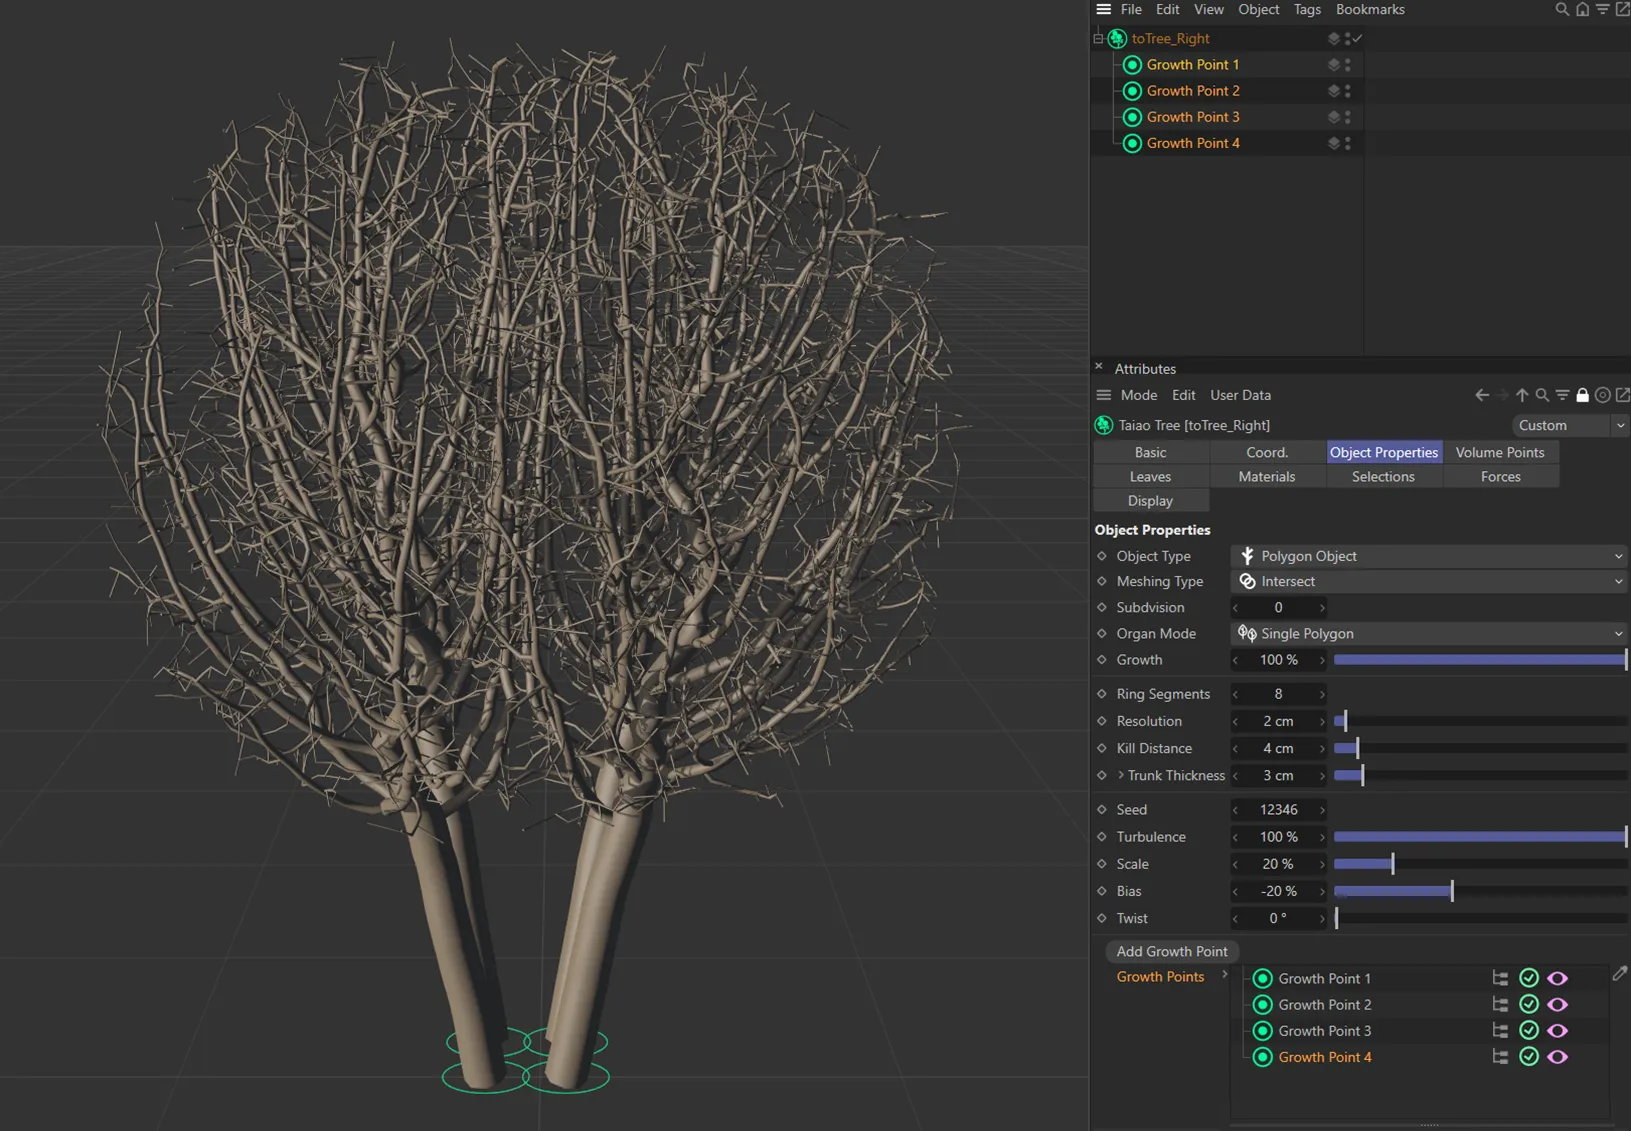Switch to the Volume Points tab
The image size is (1631, 1131).
[1500, 452]
